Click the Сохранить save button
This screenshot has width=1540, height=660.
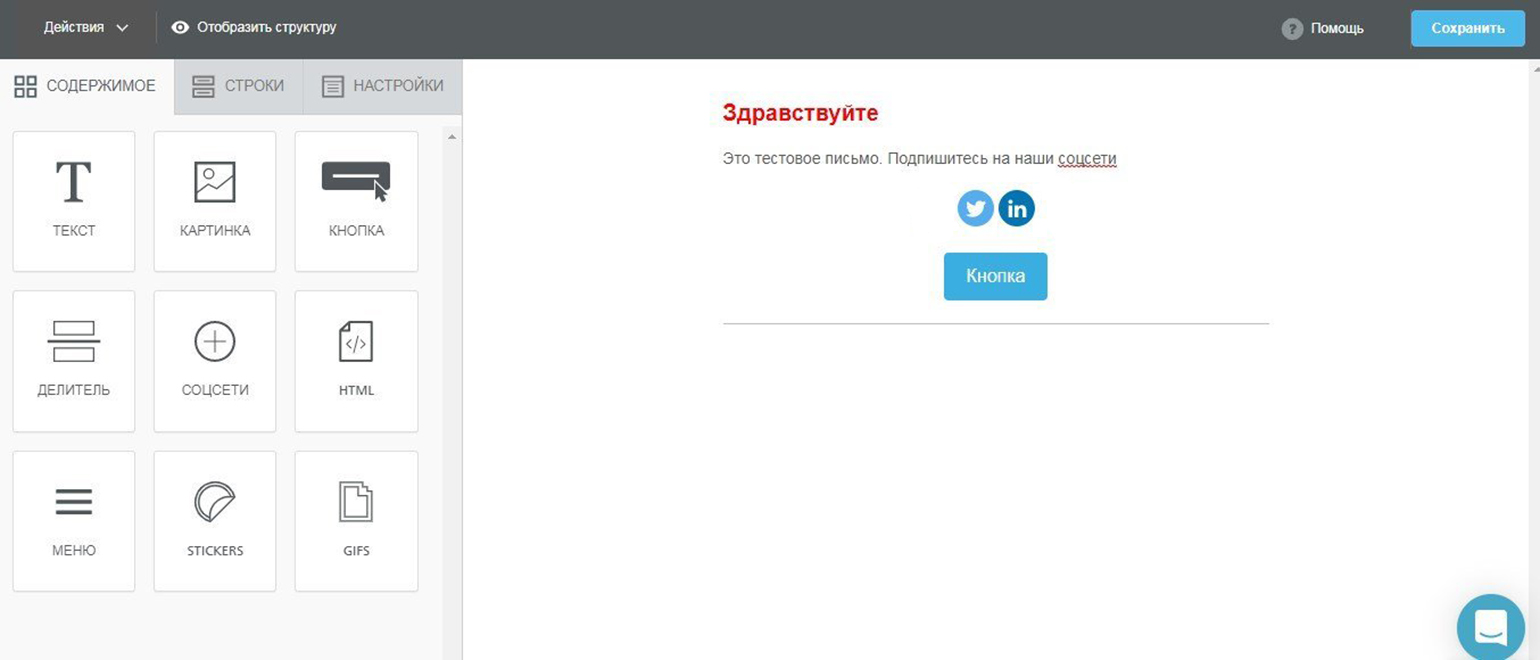tap(1468, 28)
